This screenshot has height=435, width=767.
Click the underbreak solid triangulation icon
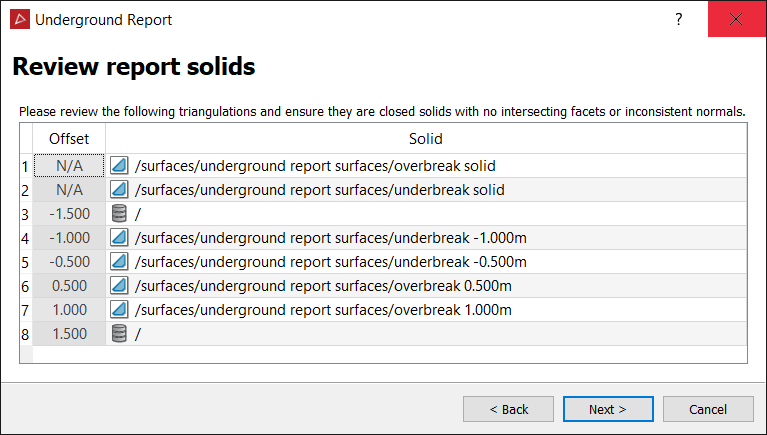[x=119, y=189]
